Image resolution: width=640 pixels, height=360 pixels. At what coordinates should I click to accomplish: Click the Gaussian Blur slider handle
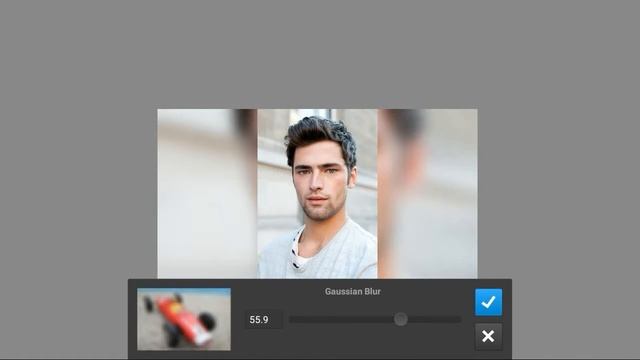click(x=401, y=319)
